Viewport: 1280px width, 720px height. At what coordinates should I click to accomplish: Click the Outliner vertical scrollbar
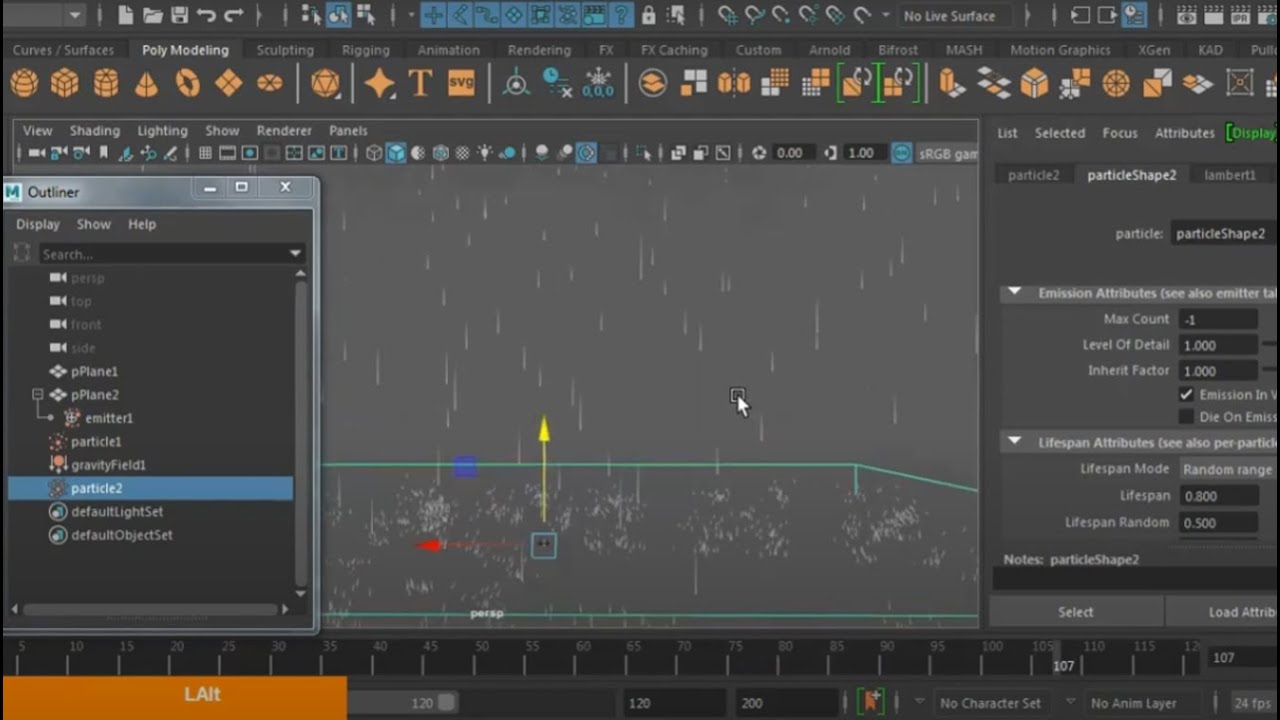coord(301,432)
